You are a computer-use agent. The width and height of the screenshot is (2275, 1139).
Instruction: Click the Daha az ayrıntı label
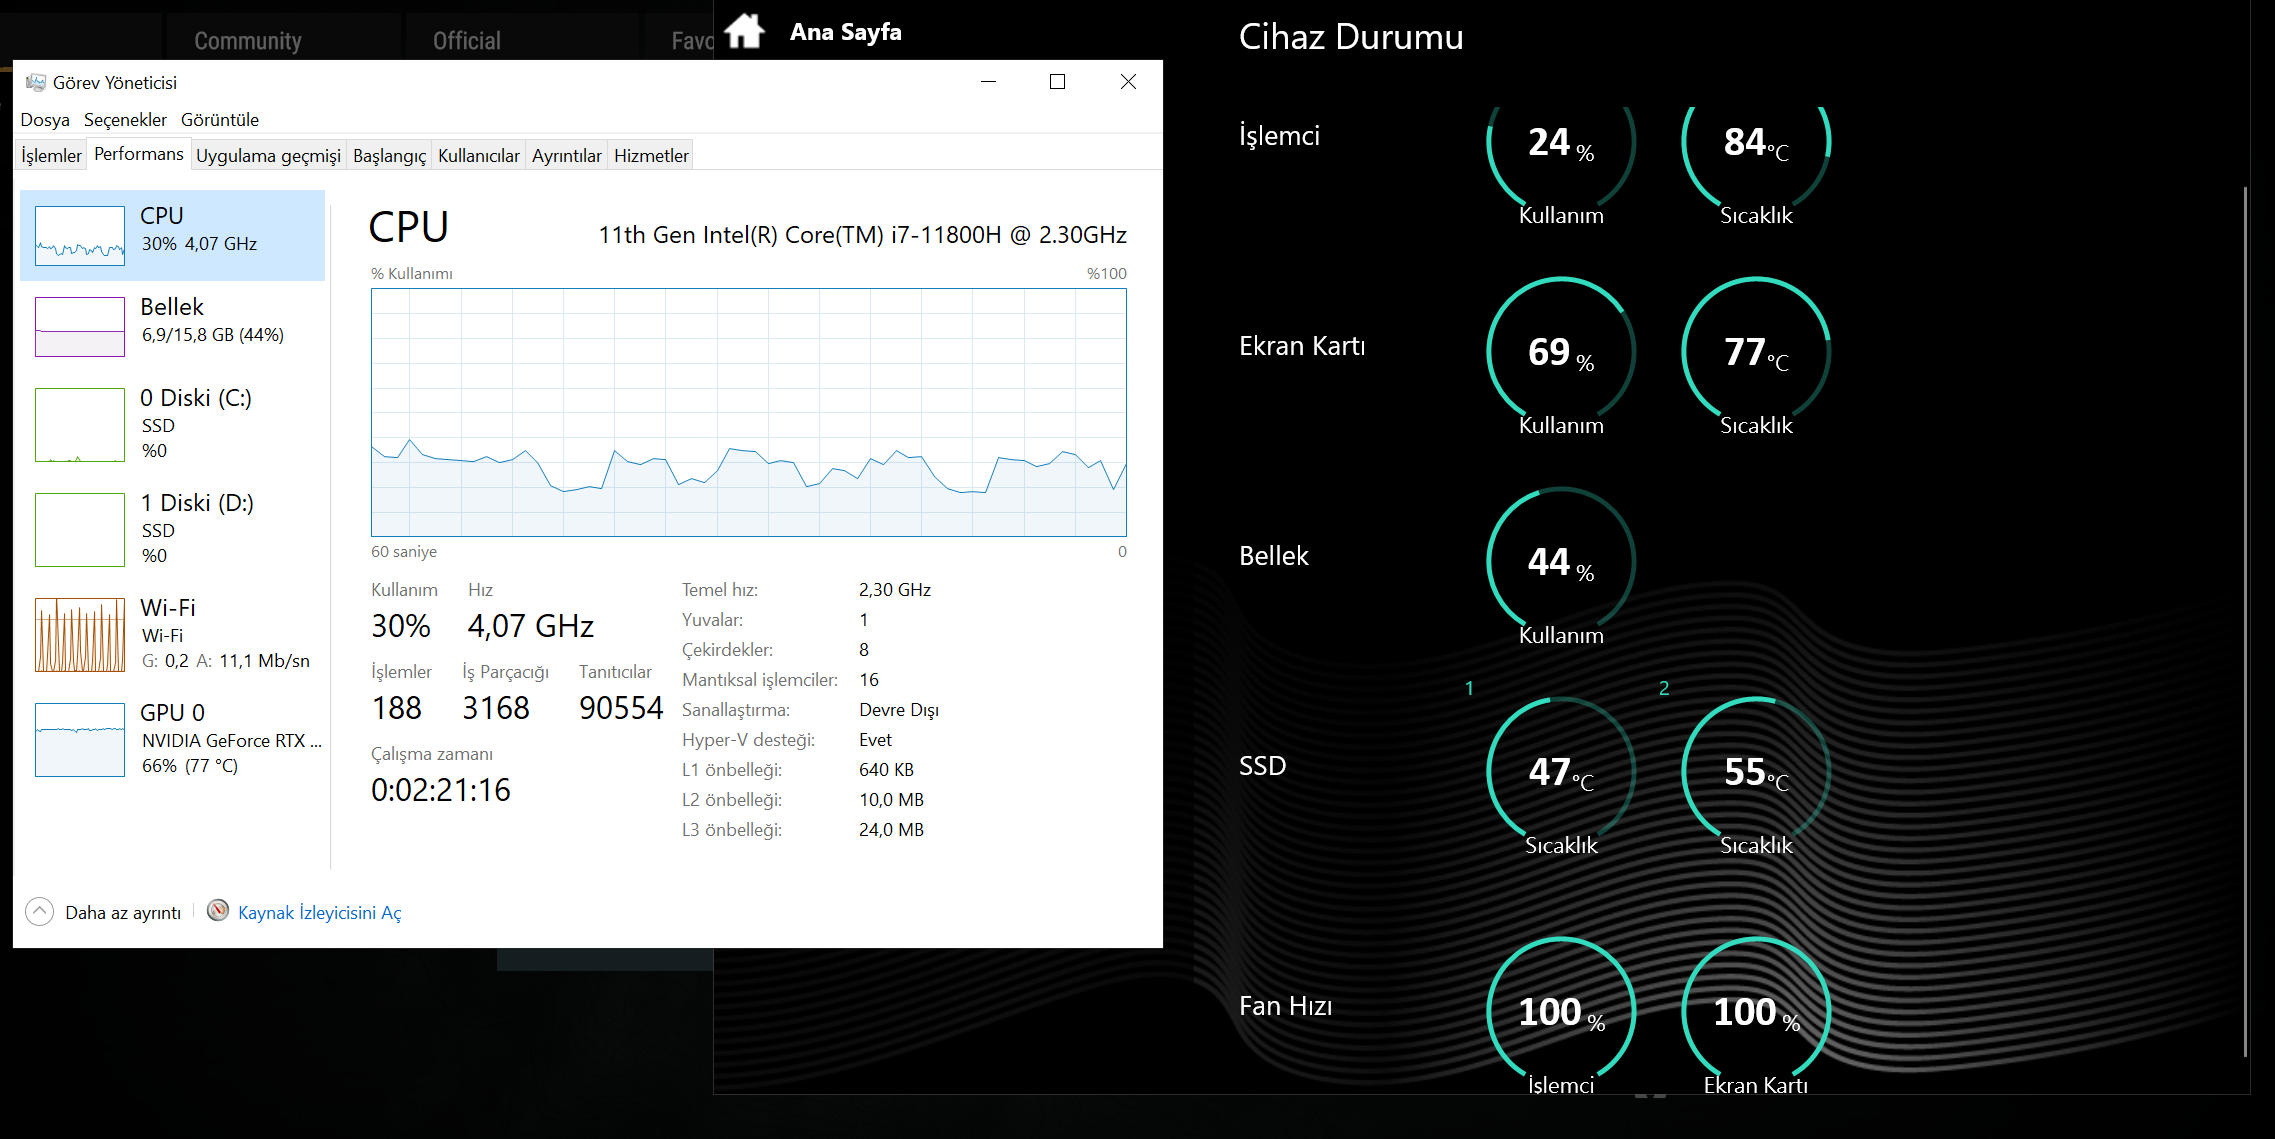coord(123,912)
